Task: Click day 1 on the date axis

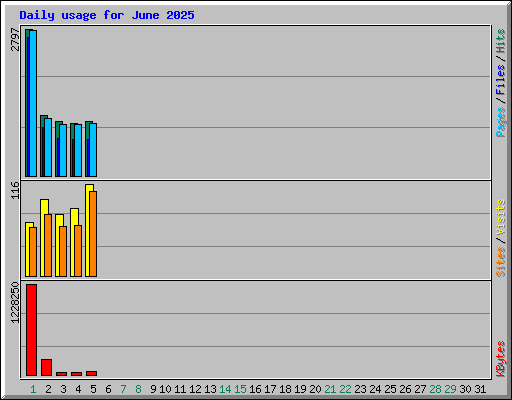Action: click(33, 389)
